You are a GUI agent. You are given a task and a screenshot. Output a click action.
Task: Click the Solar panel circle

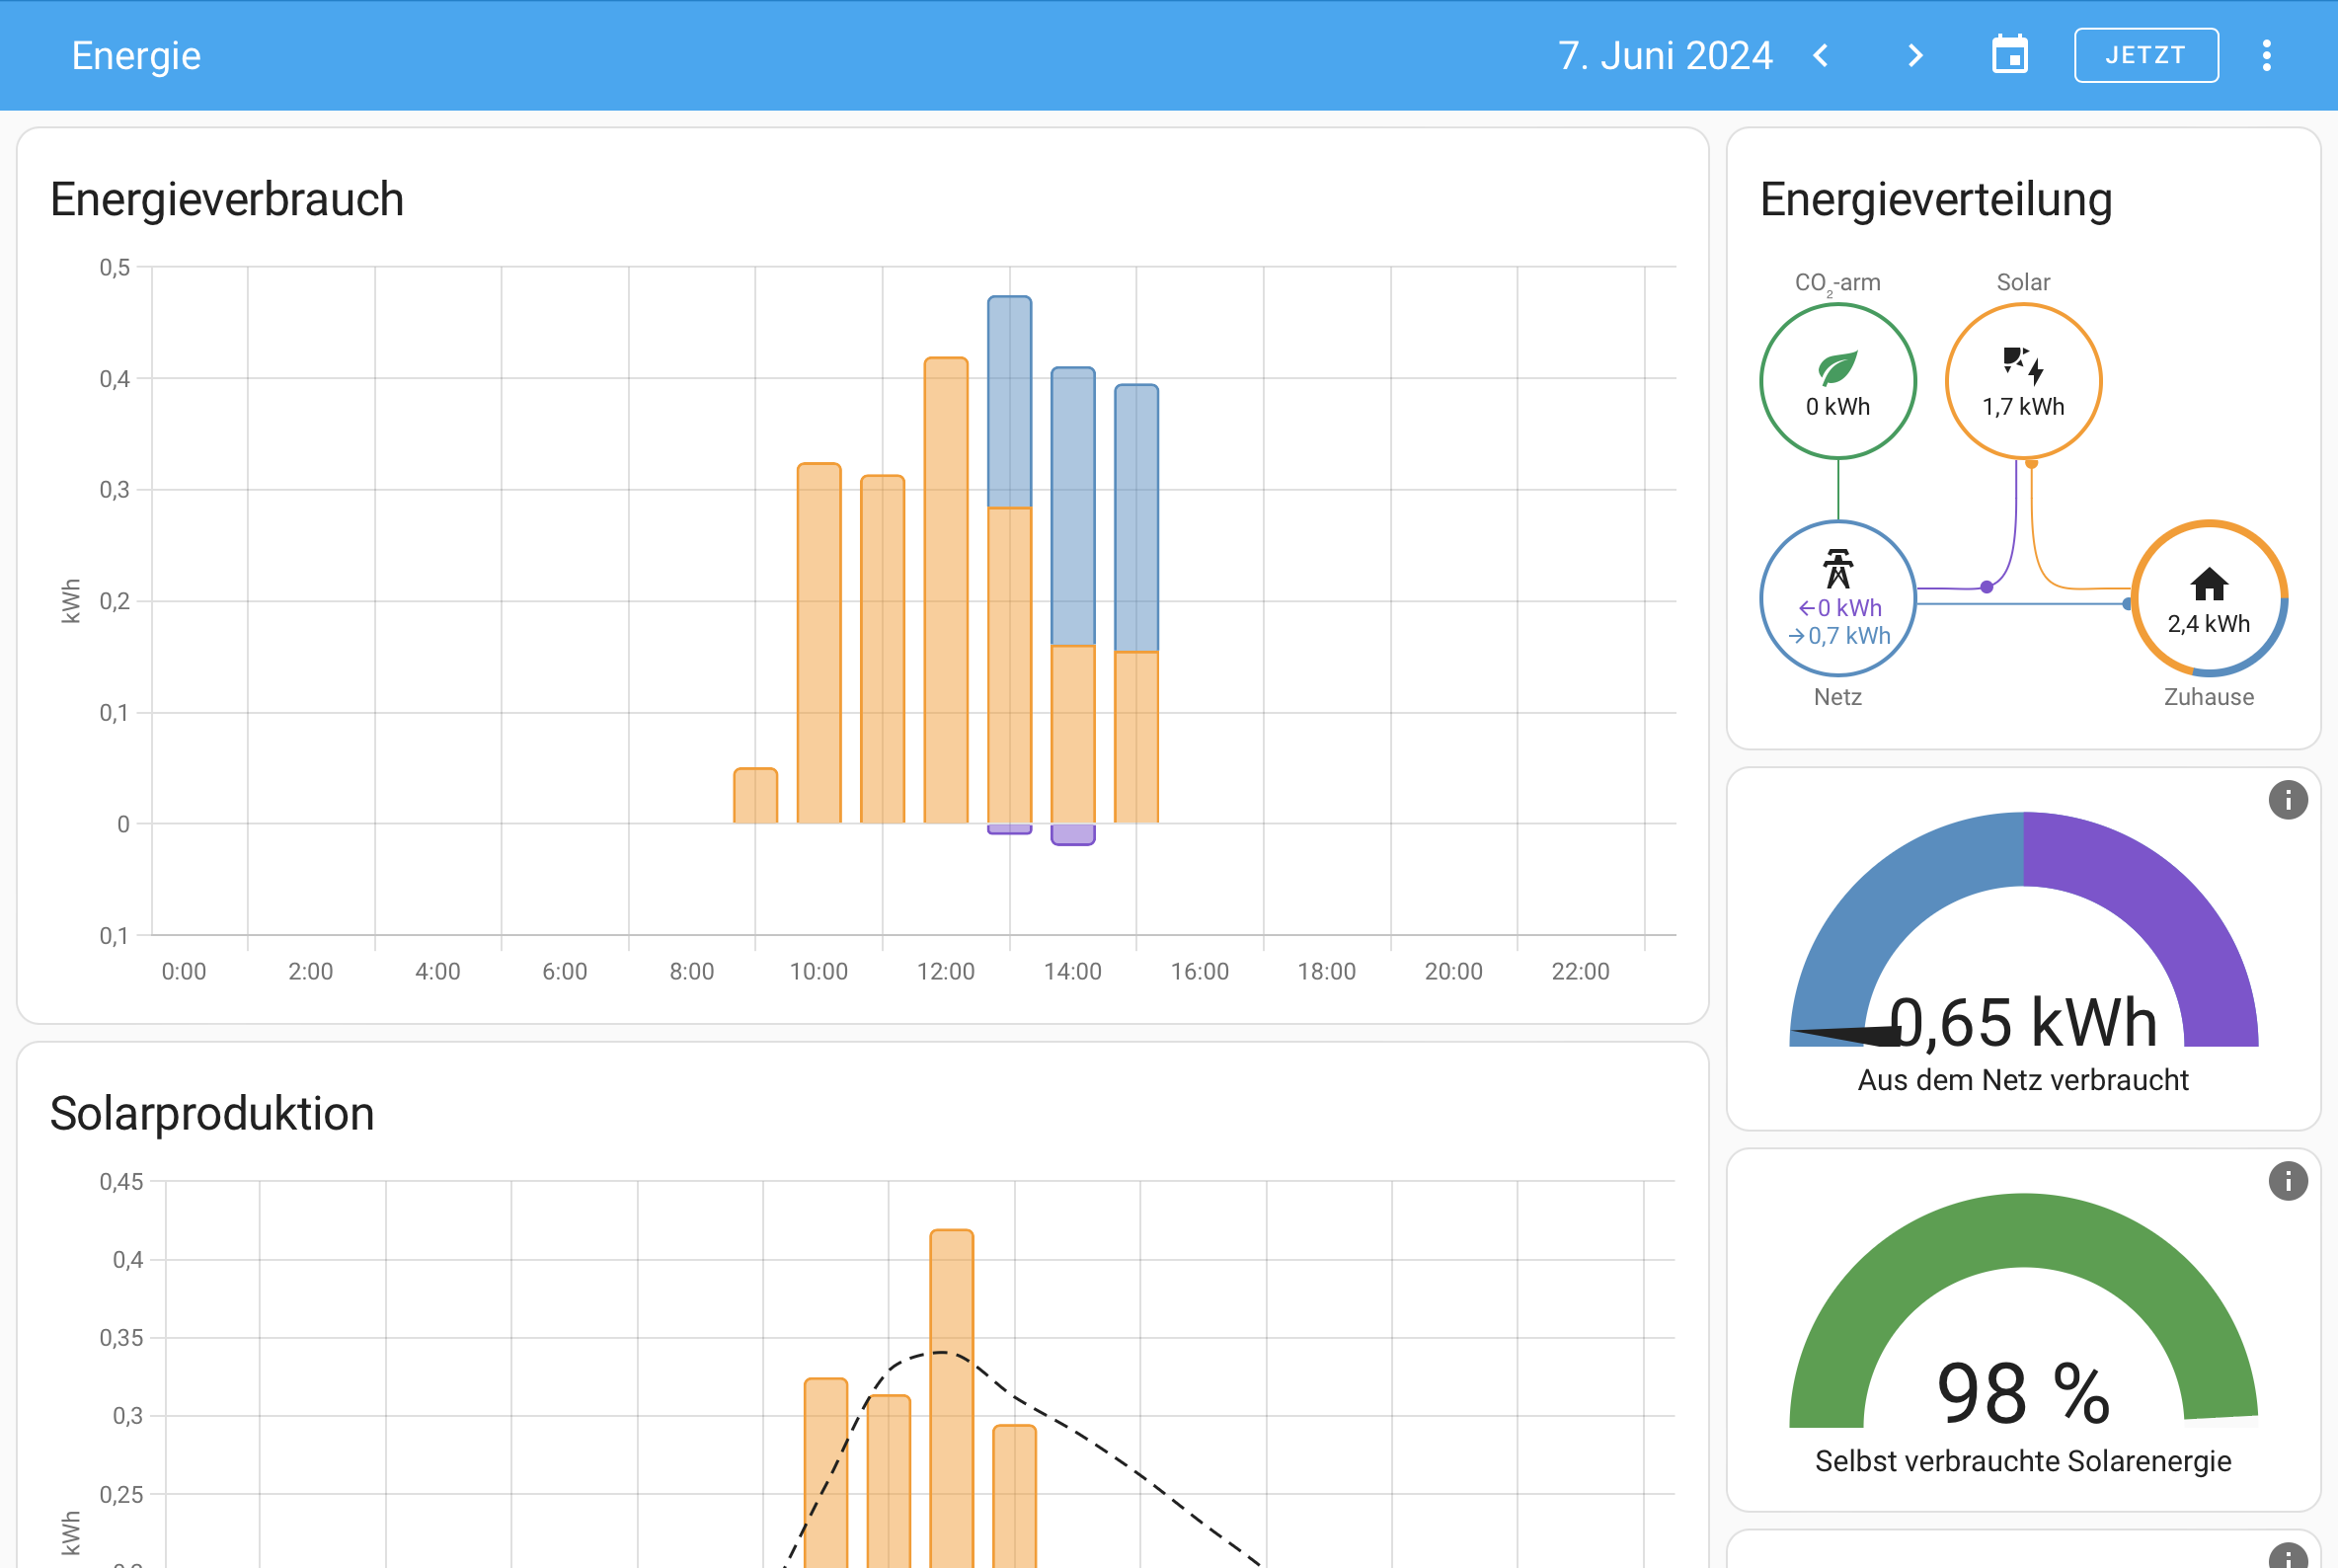click(x=2022, y=381)
